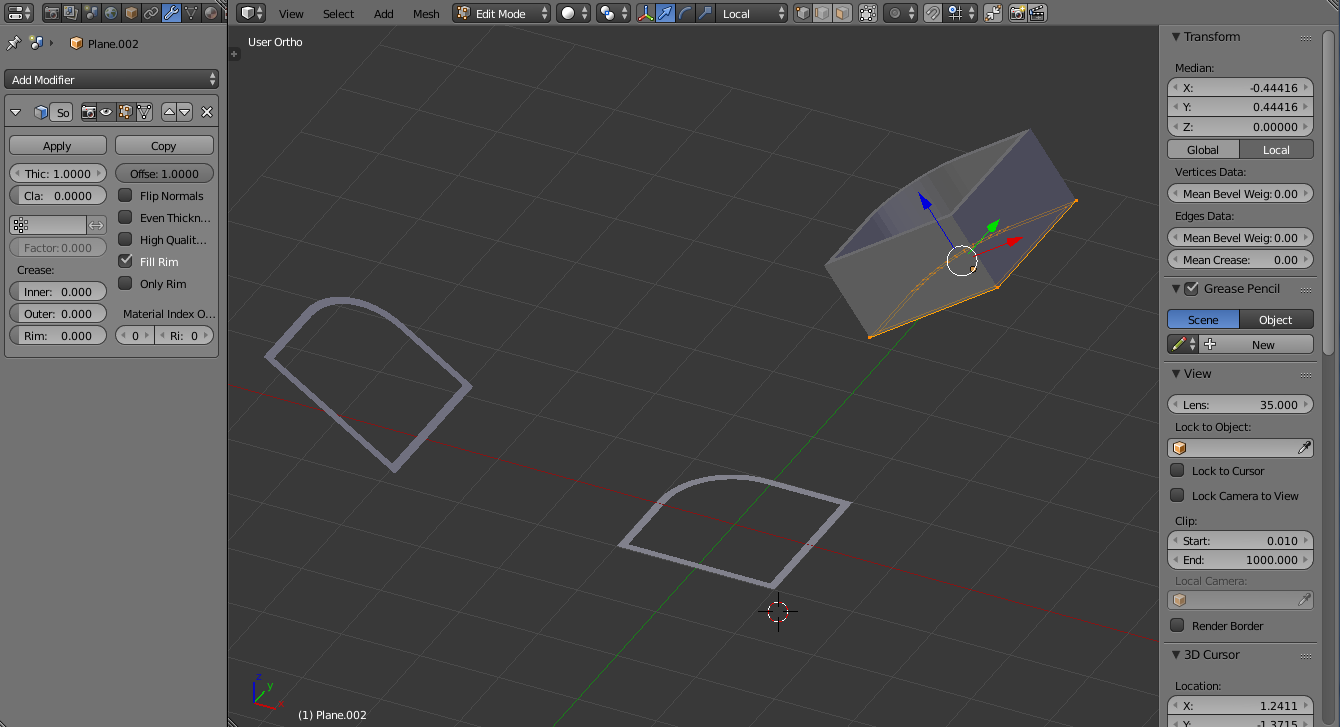Disable the Grease Pencil panel checkbox
1340x727 pixels.
[1191, 289]
